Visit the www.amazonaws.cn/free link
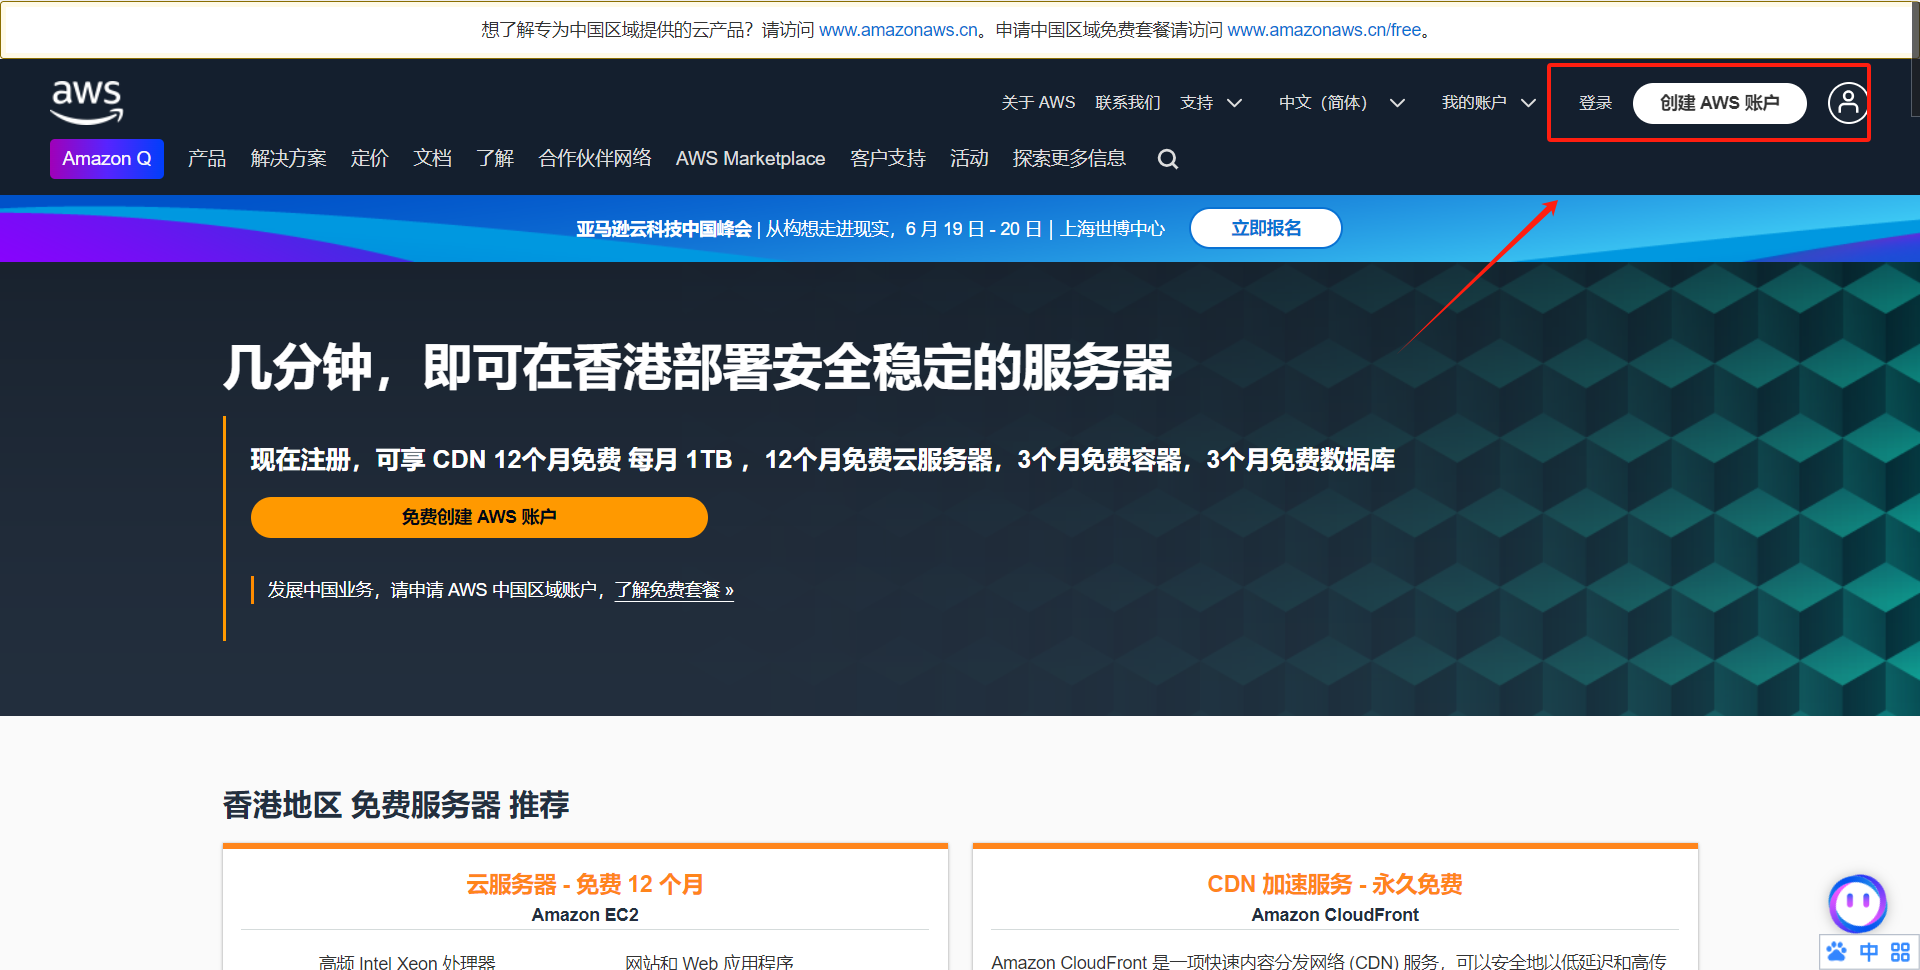Screen dimensions: 1920x970 point(1324,30)
